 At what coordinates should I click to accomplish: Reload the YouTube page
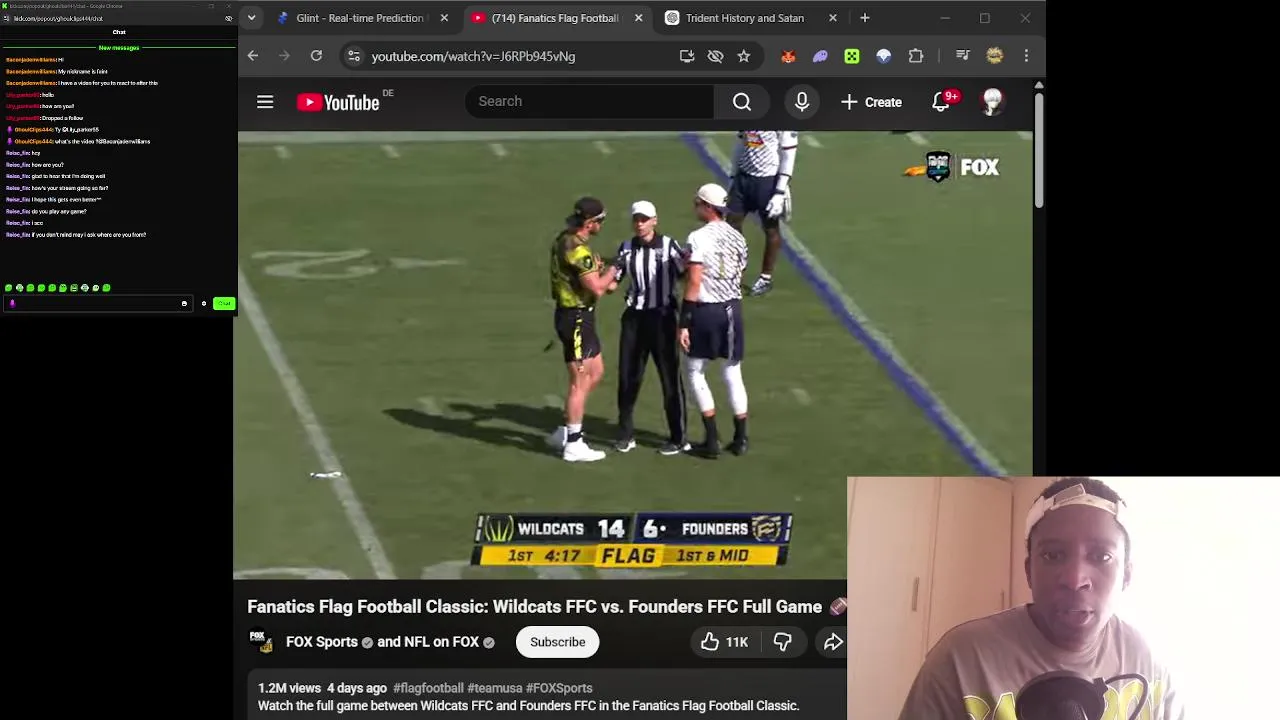[x=316, y=56]
